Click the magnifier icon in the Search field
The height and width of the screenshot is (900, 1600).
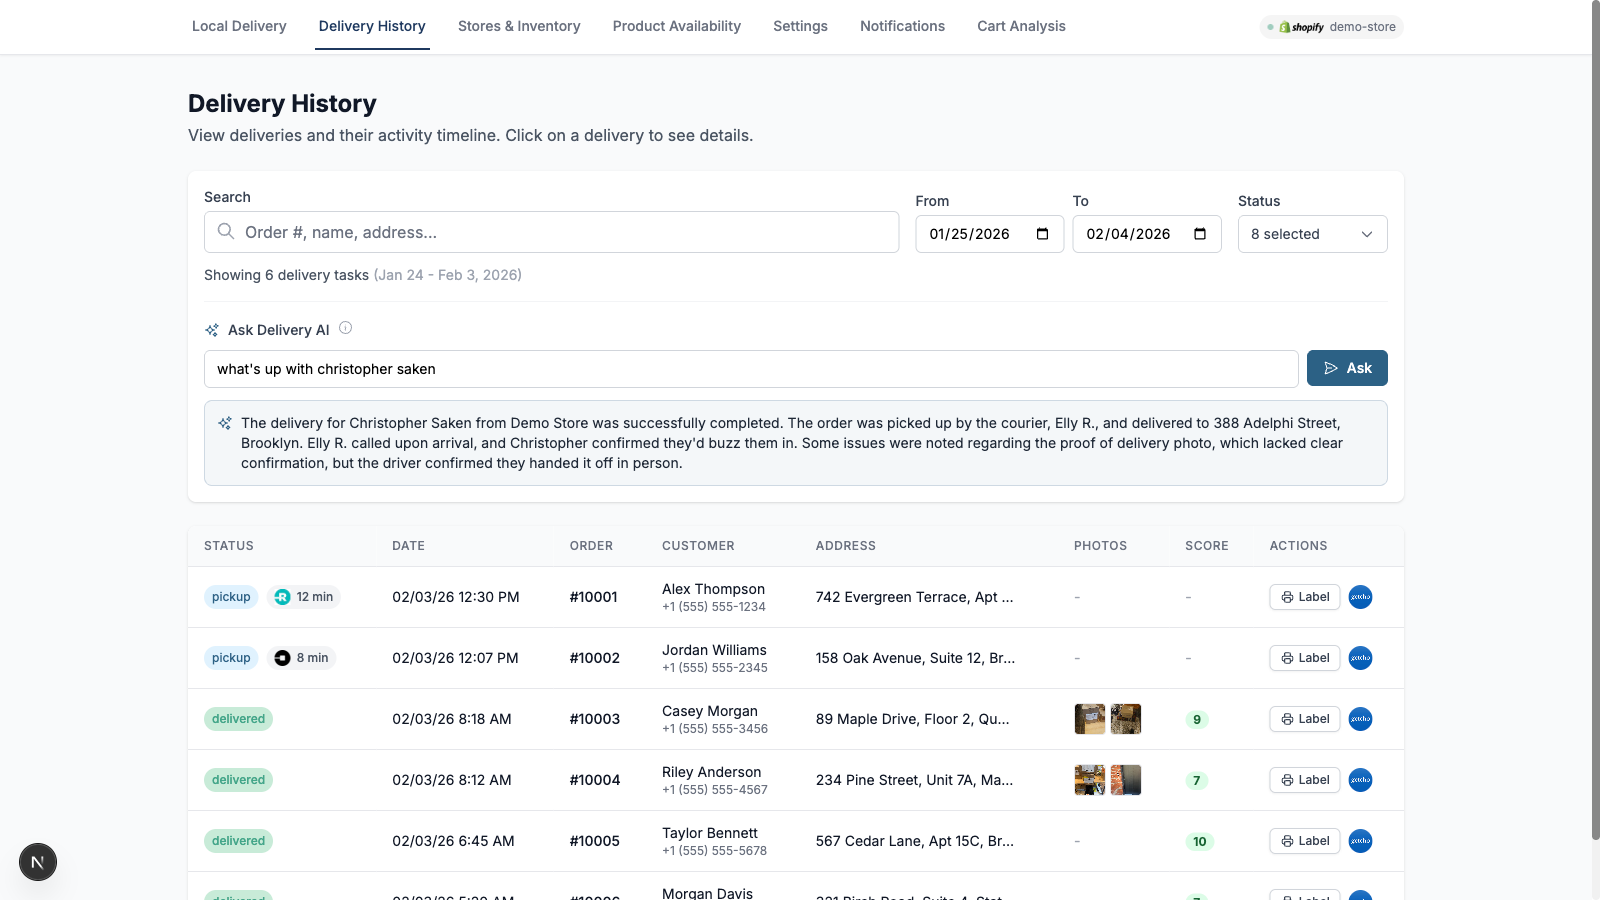tap(226, 231)
